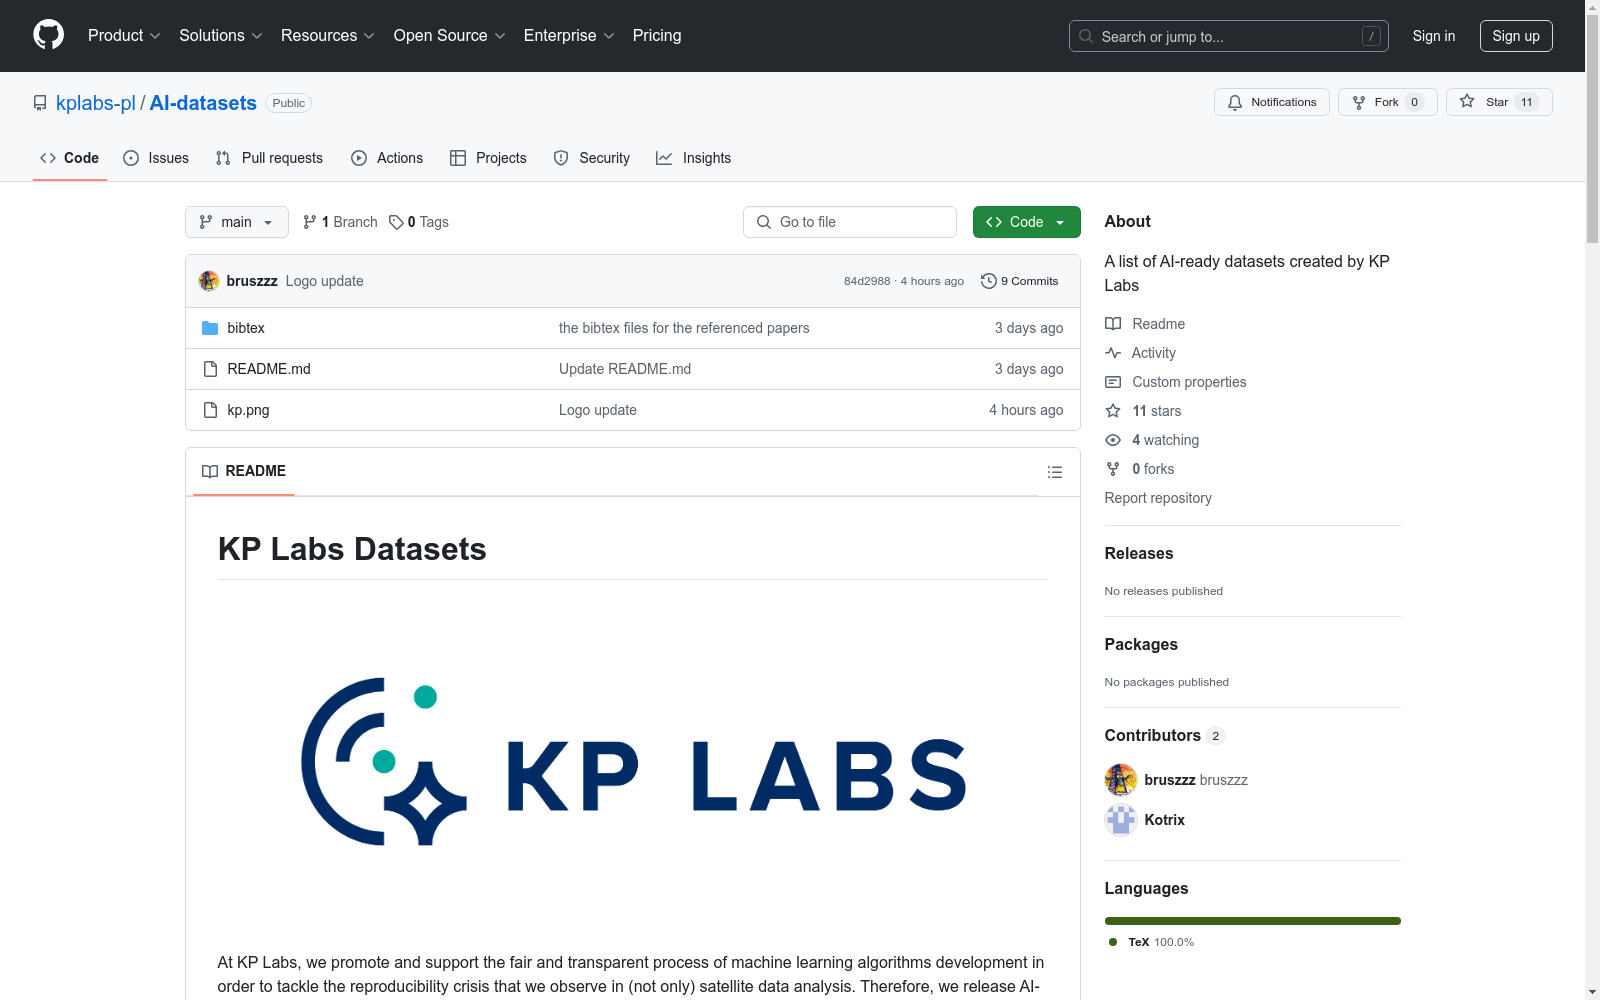Switch to the Pull requests tab
Viewport: 1600px width, 1000px height.
point(269,158)
